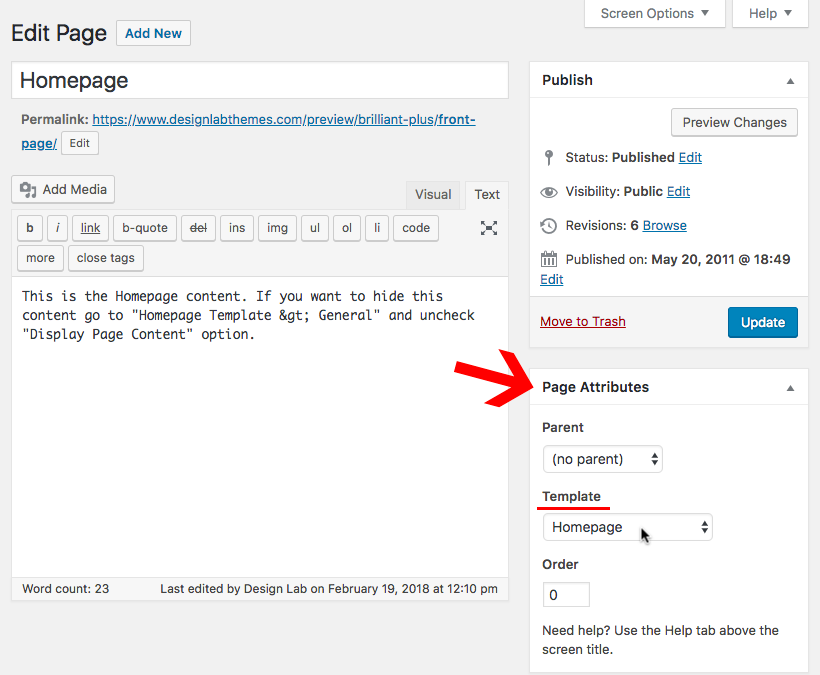The width and height of the screenshot is (820, 675).
Task: Switch to the Visual editor tab
Action: tap(433, 195)
